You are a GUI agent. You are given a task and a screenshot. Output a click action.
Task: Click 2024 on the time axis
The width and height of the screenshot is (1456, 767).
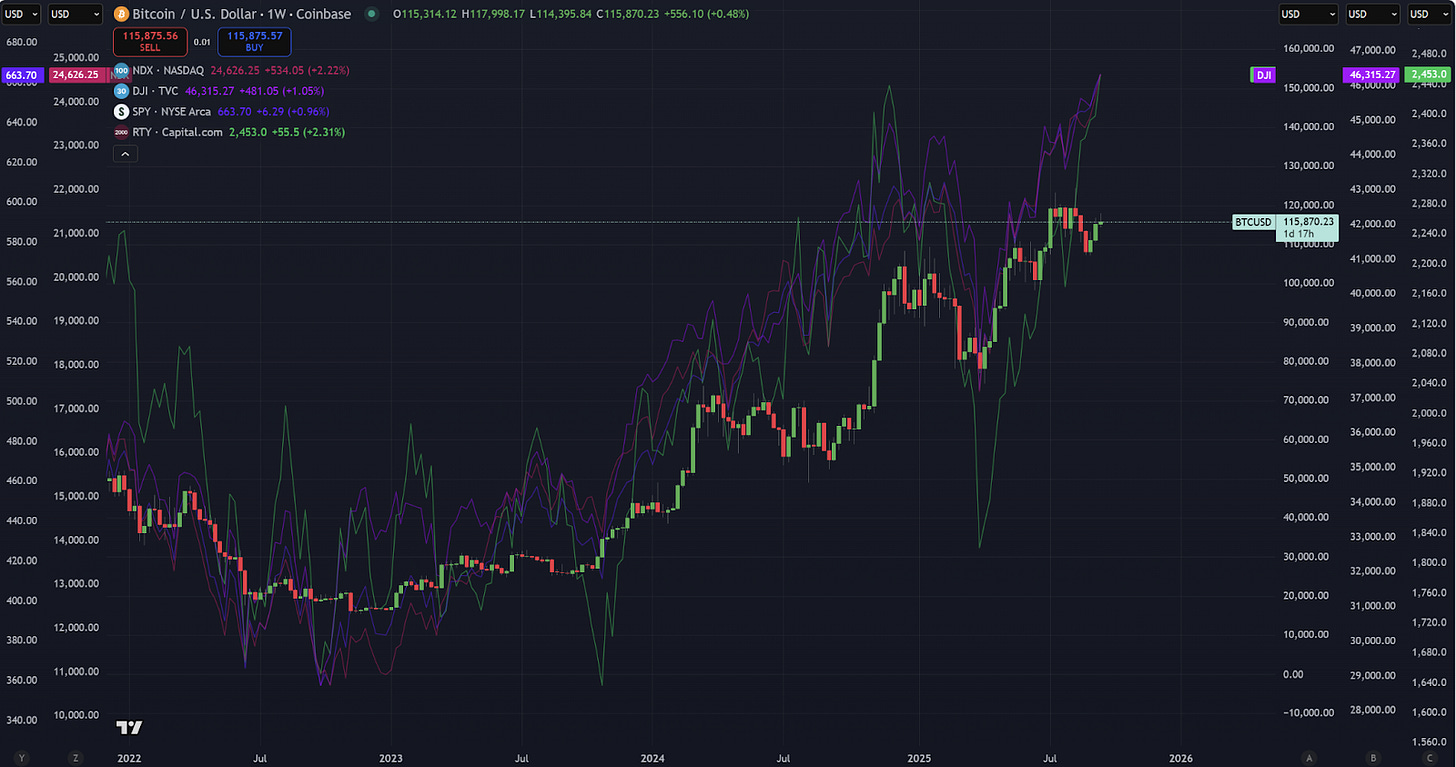[653, 757]
